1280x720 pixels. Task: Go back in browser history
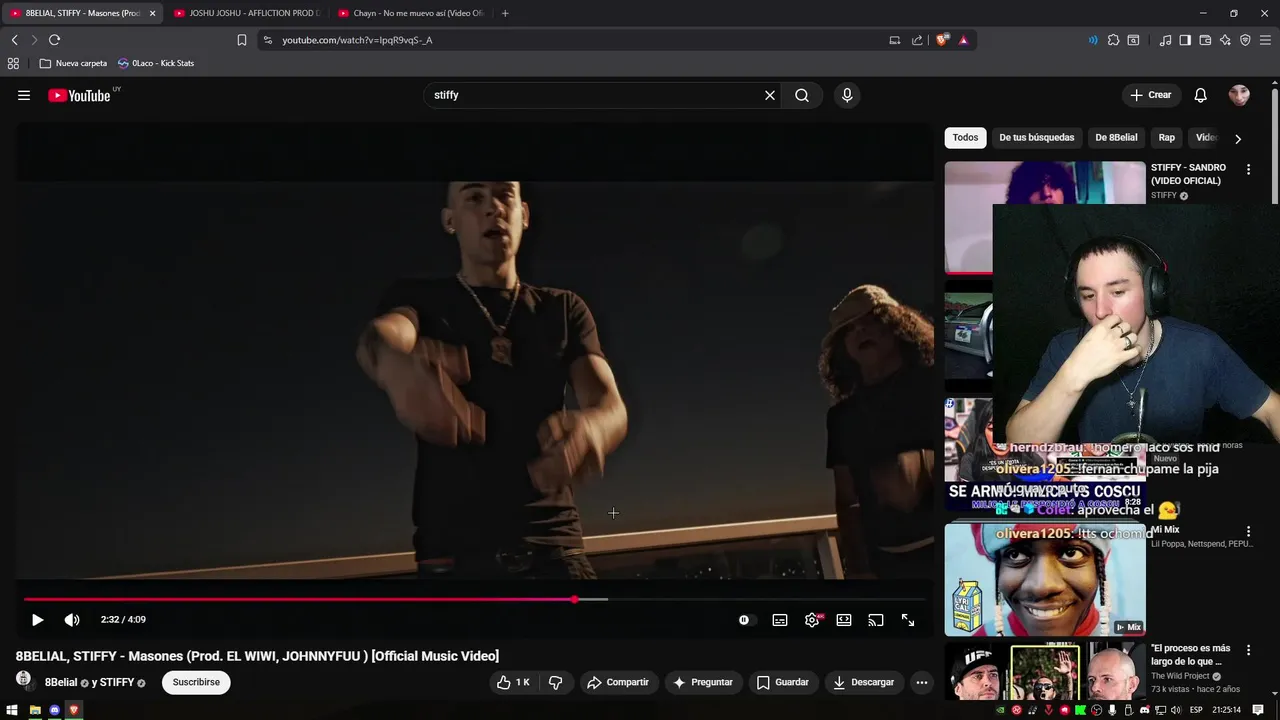point(14,40)
